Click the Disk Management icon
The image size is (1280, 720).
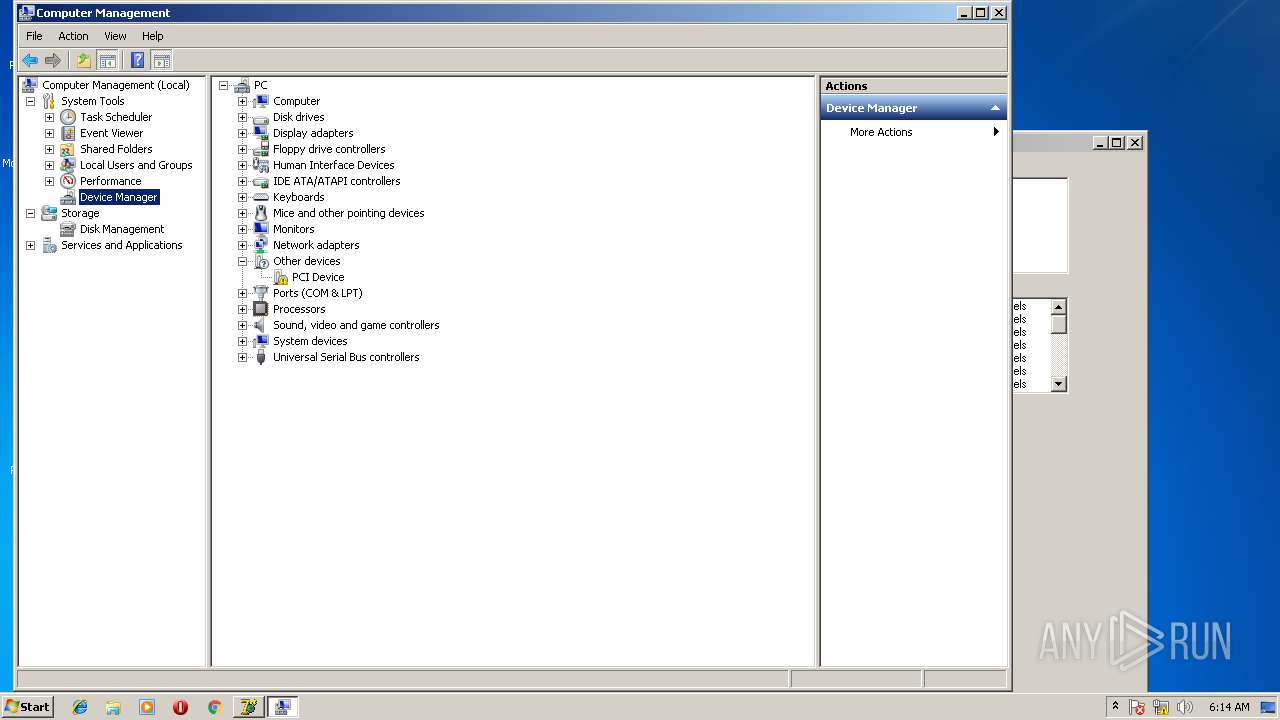coord(68,229)
